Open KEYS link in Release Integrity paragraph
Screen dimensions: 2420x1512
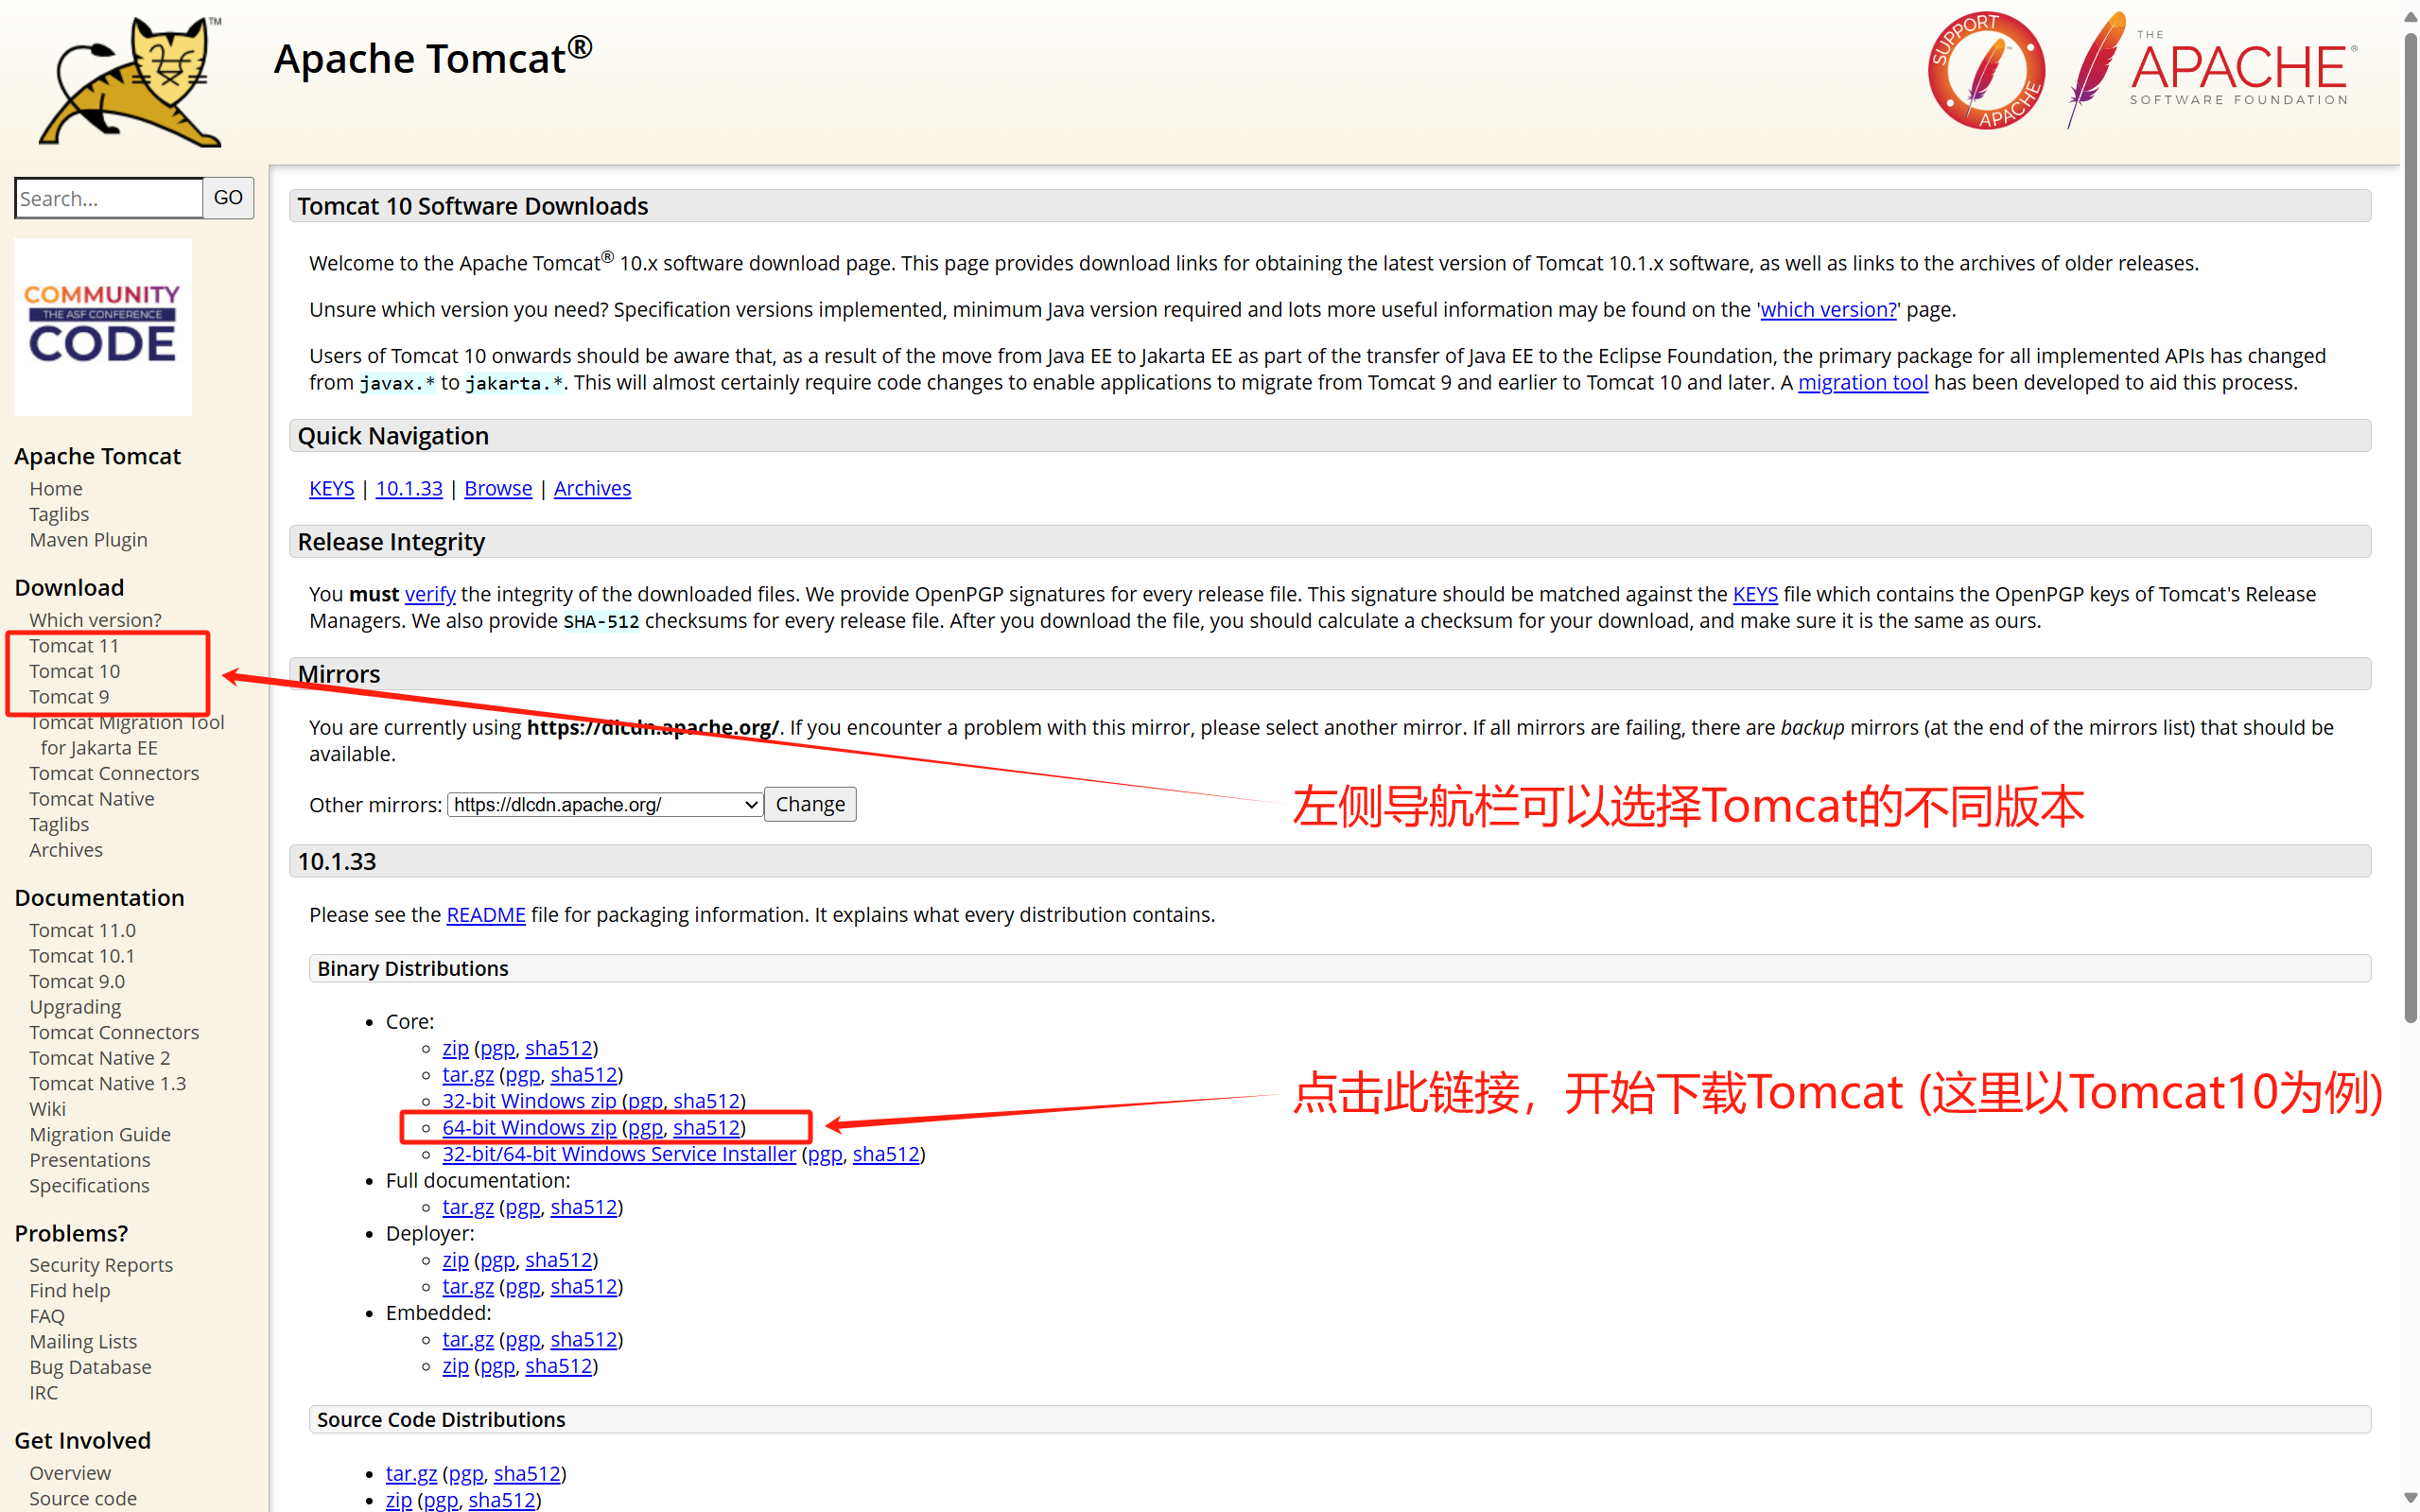1755,594
